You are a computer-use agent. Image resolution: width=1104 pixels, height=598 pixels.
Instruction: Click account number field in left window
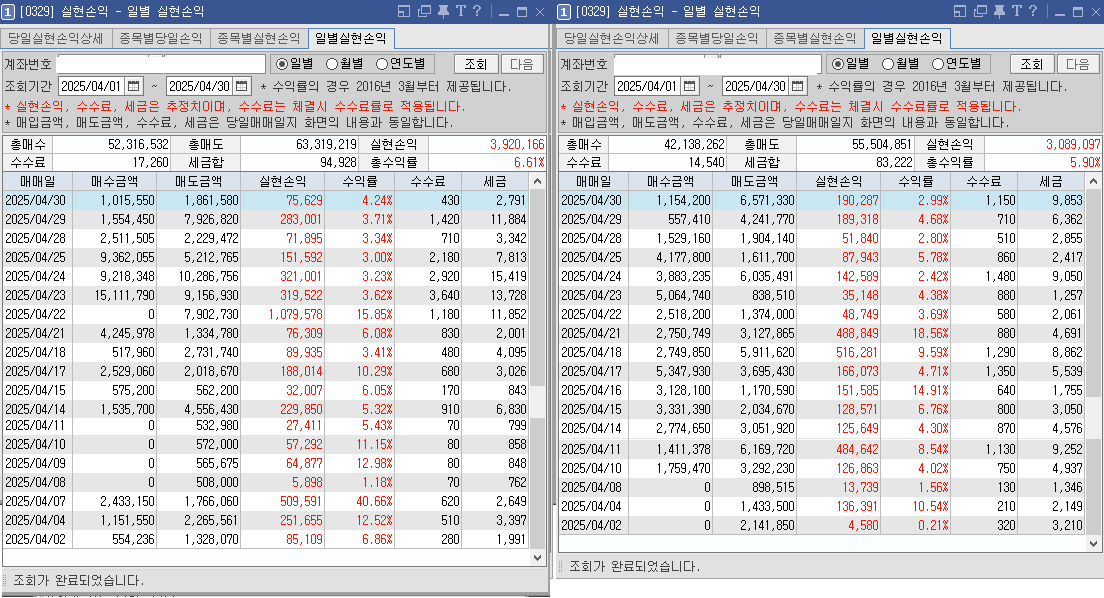161,64
